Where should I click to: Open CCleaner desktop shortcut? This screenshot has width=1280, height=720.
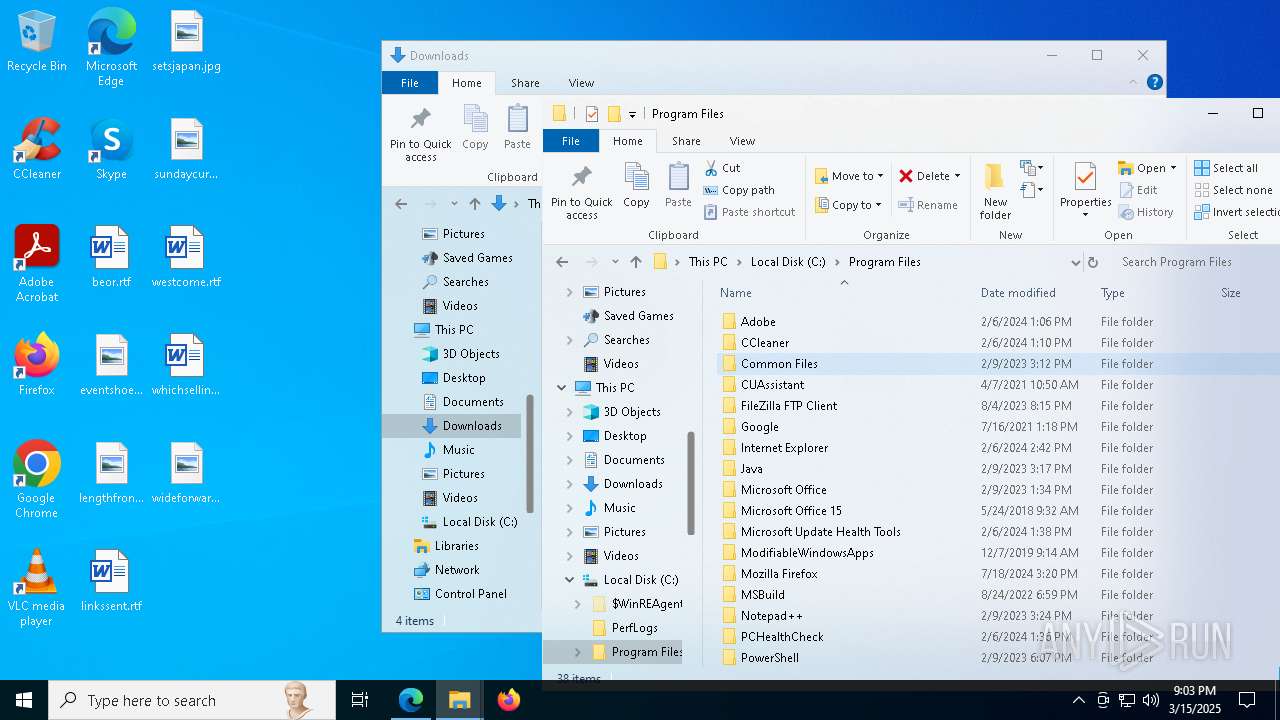[37, 149]
